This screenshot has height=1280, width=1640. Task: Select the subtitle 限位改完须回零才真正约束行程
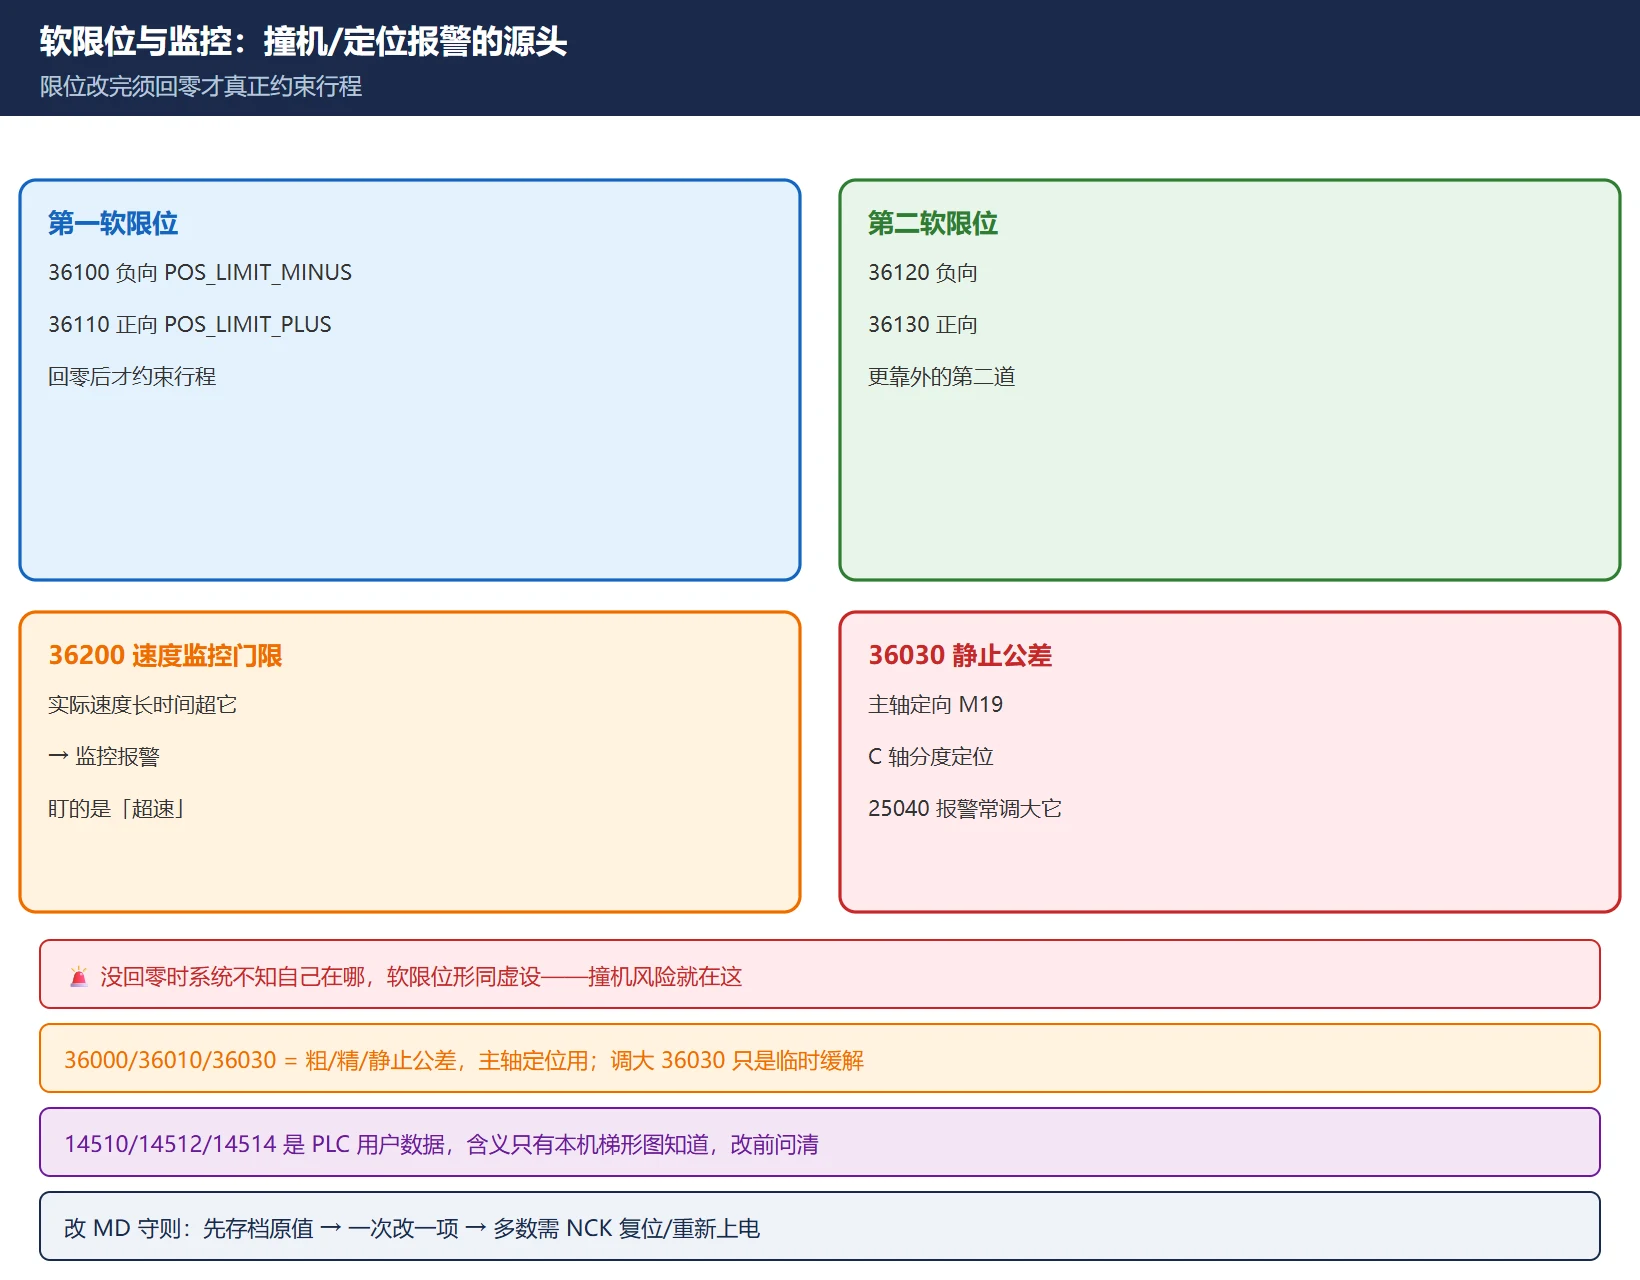[201, 87]
